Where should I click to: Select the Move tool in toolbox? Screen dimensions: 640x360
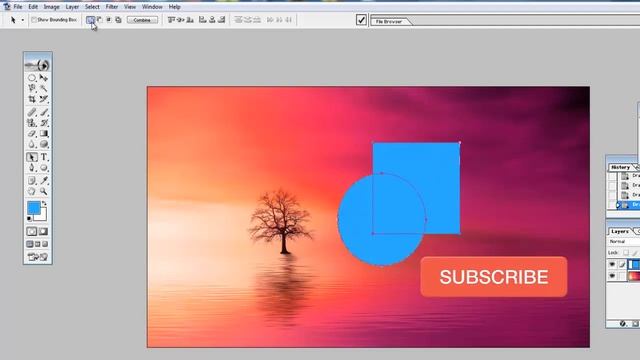44,78
